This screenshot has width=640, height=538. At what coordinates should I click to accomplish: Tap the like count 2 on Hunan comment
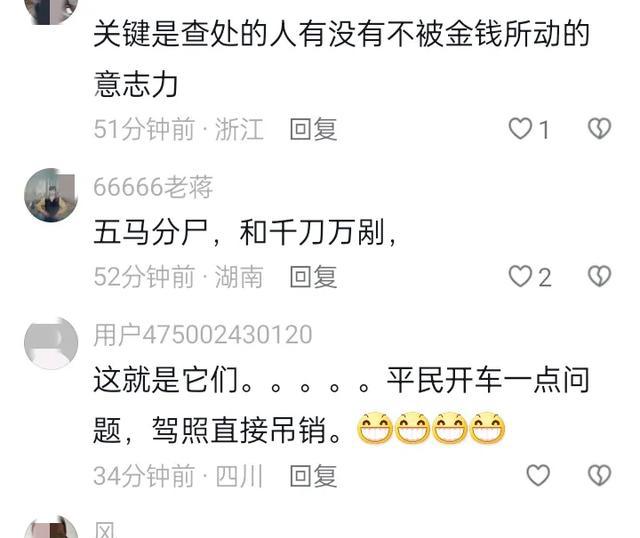pyautogui.click(x=544, y=278)
